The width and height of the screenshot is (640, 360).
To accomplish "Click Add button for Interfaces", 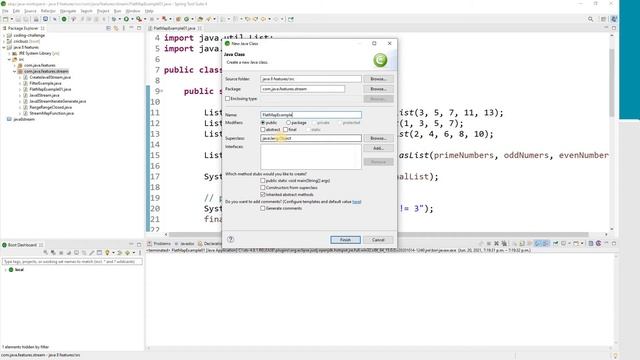I will [x=378, y=148].
